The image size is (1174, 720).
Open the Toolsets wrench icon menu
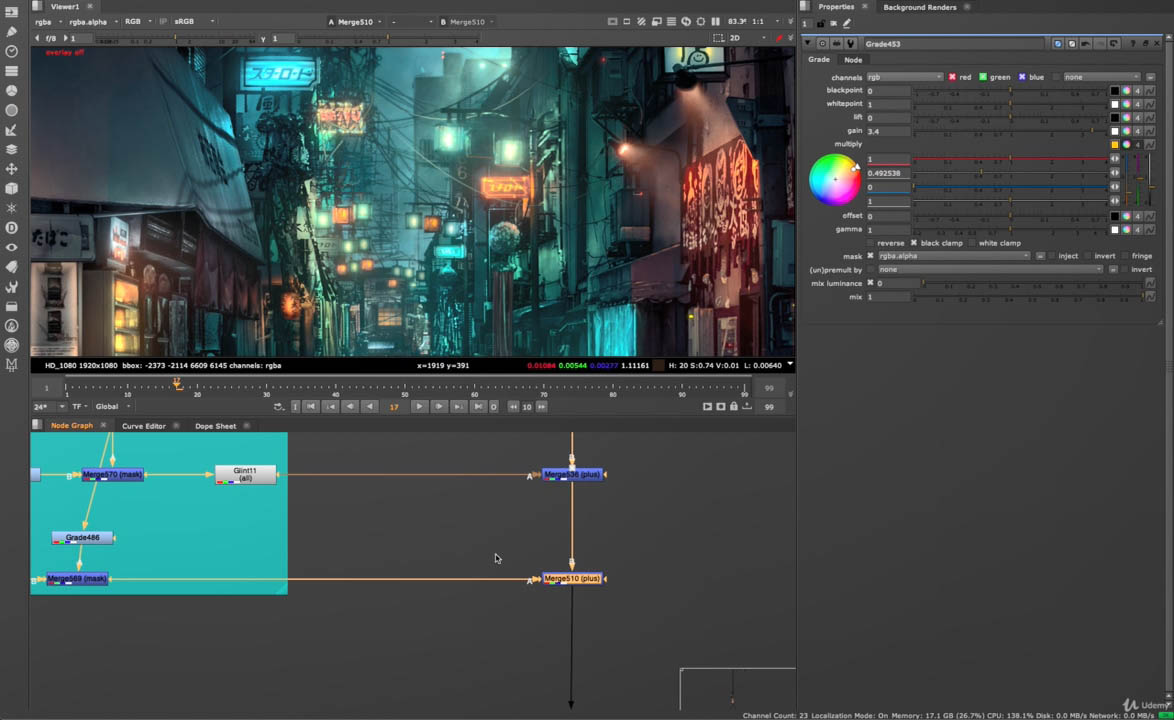[11, 287]
